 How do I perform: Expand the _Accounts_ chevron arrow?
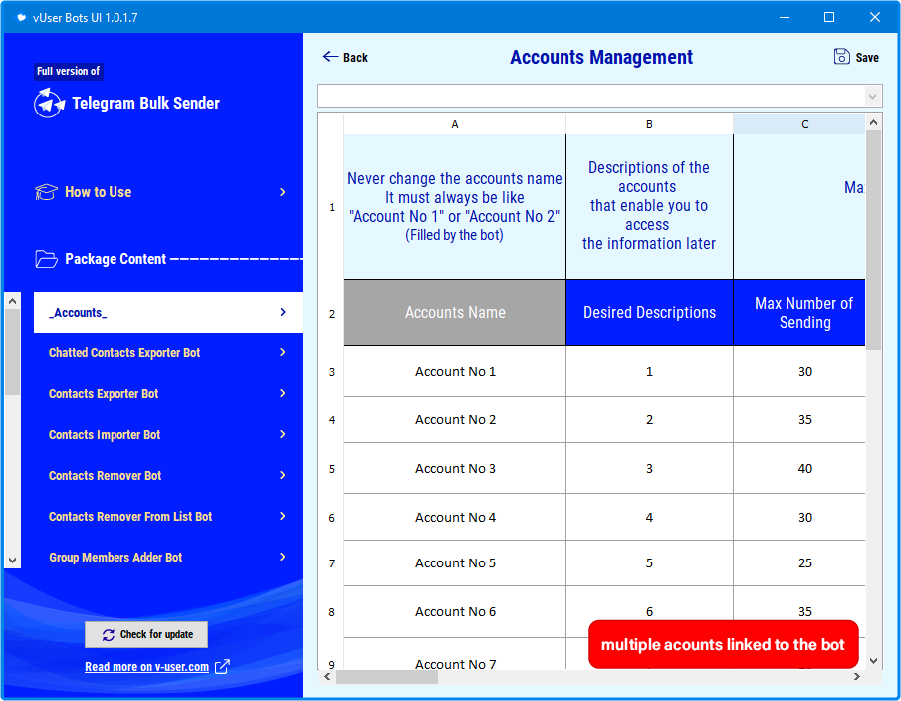282,312
